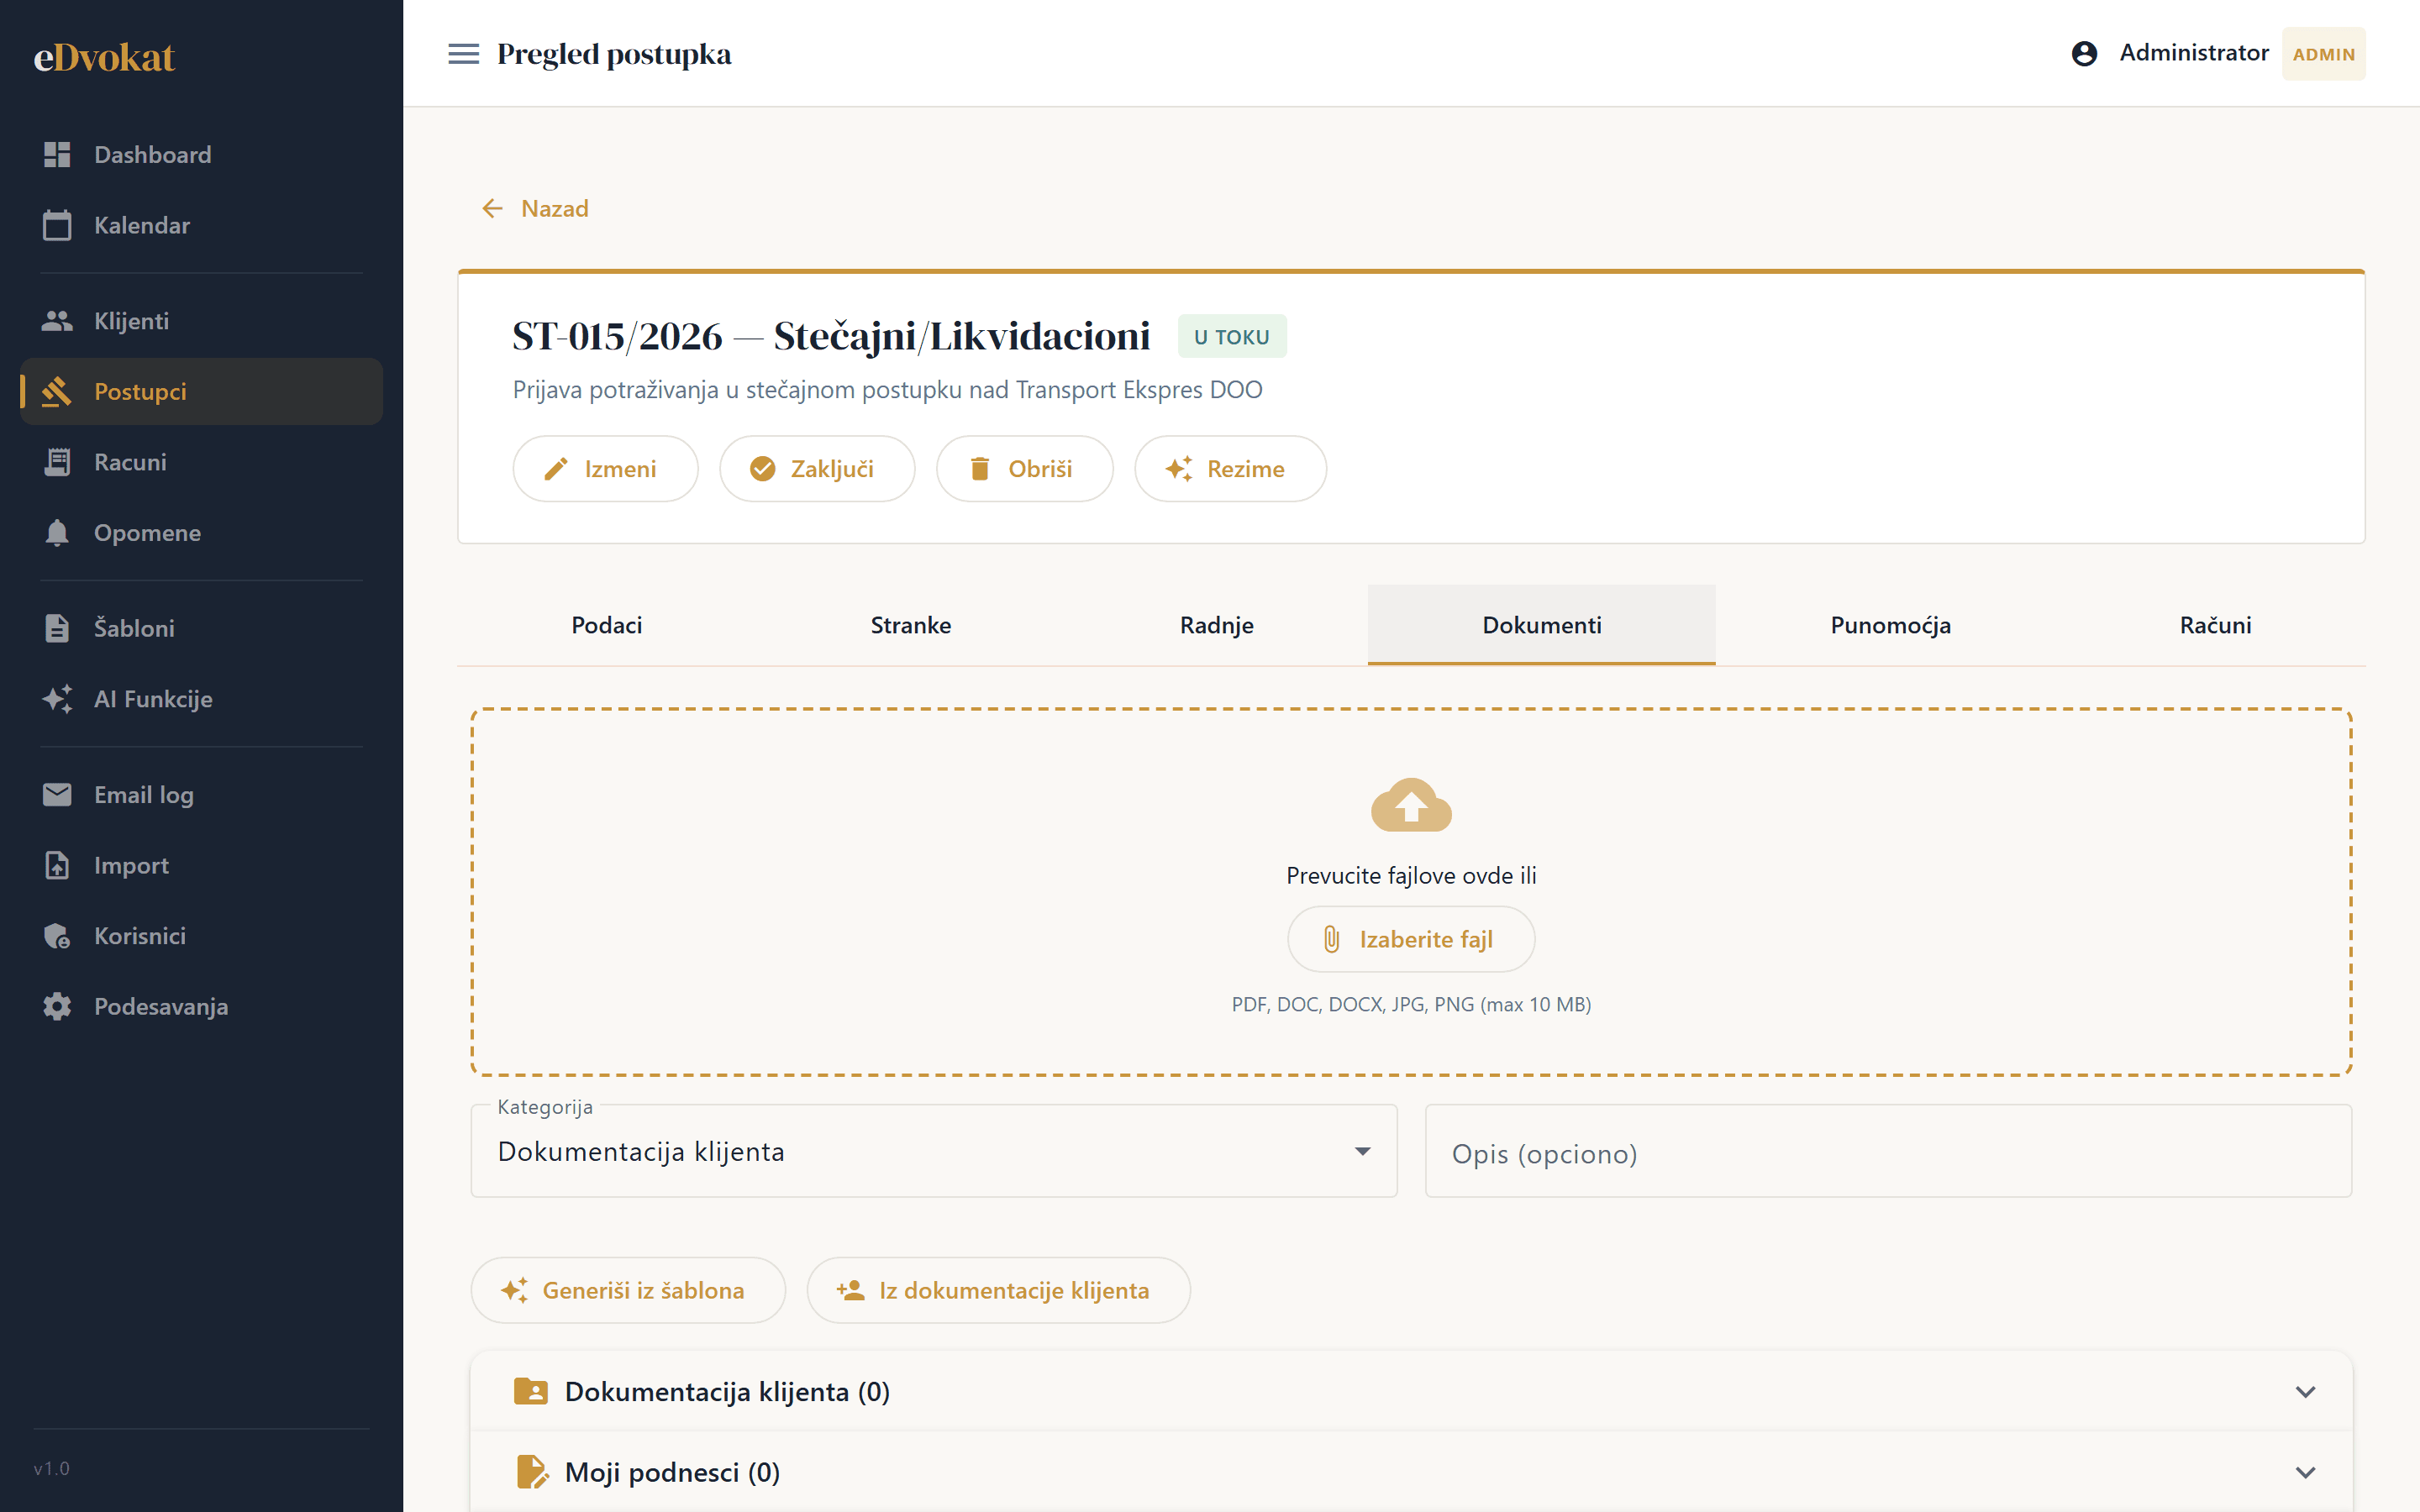Screen dimensions: 2420x1512
Task: Open Podesavanja in the sidebar
Action: click(x=201, y=1006)
